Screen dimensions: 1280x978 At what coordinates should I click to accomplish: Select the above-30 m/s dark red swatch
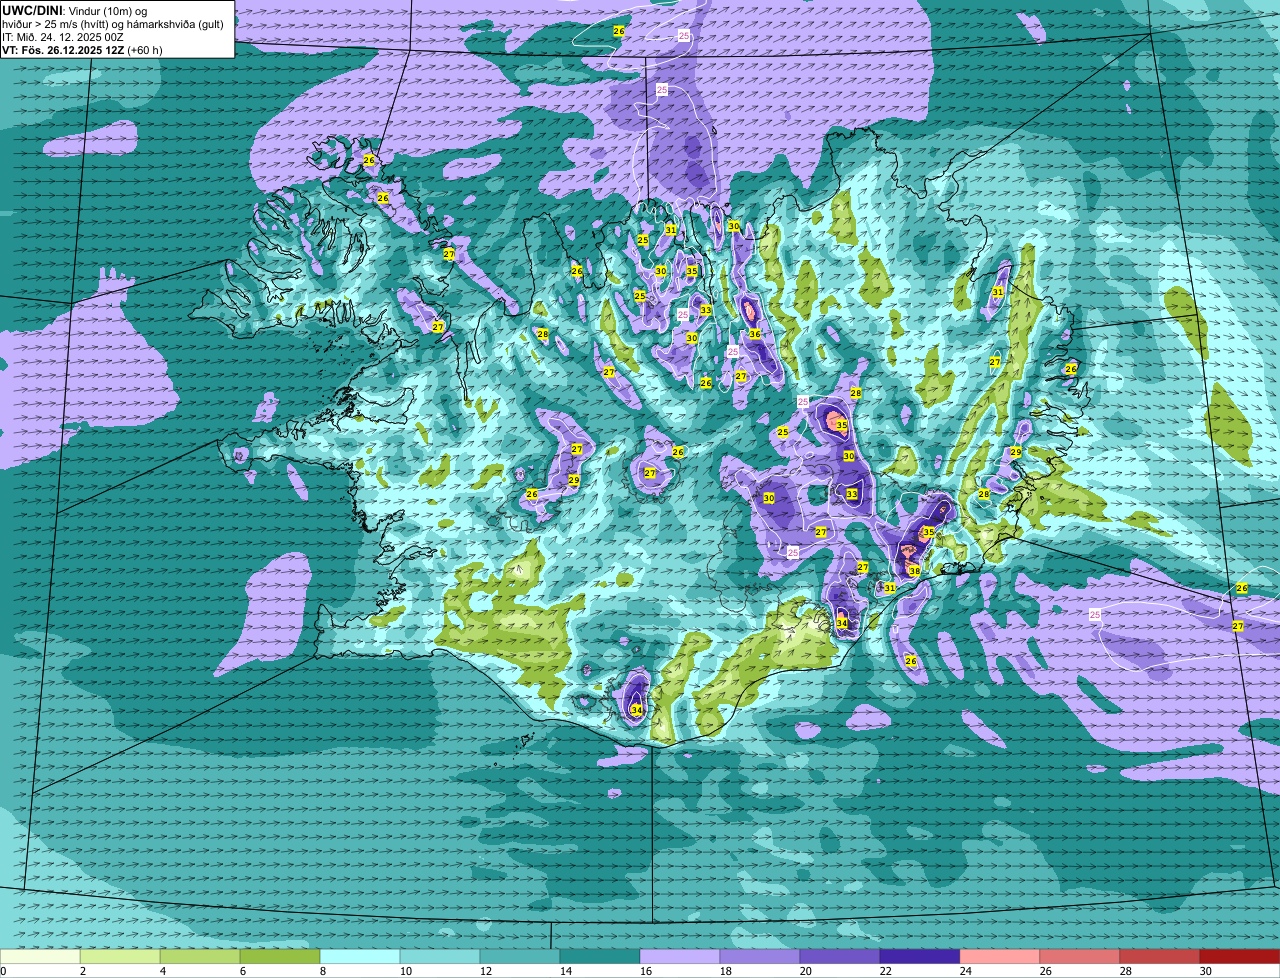1240,957
